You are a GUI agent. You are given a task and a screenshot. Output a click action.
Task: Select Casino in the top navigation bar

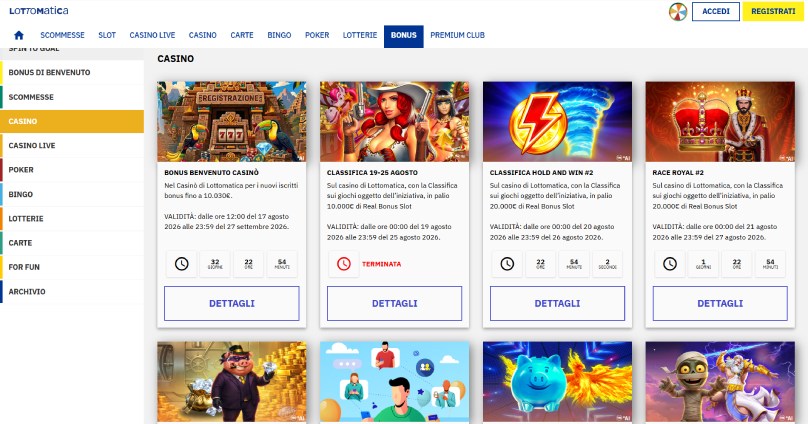[203, 35]
